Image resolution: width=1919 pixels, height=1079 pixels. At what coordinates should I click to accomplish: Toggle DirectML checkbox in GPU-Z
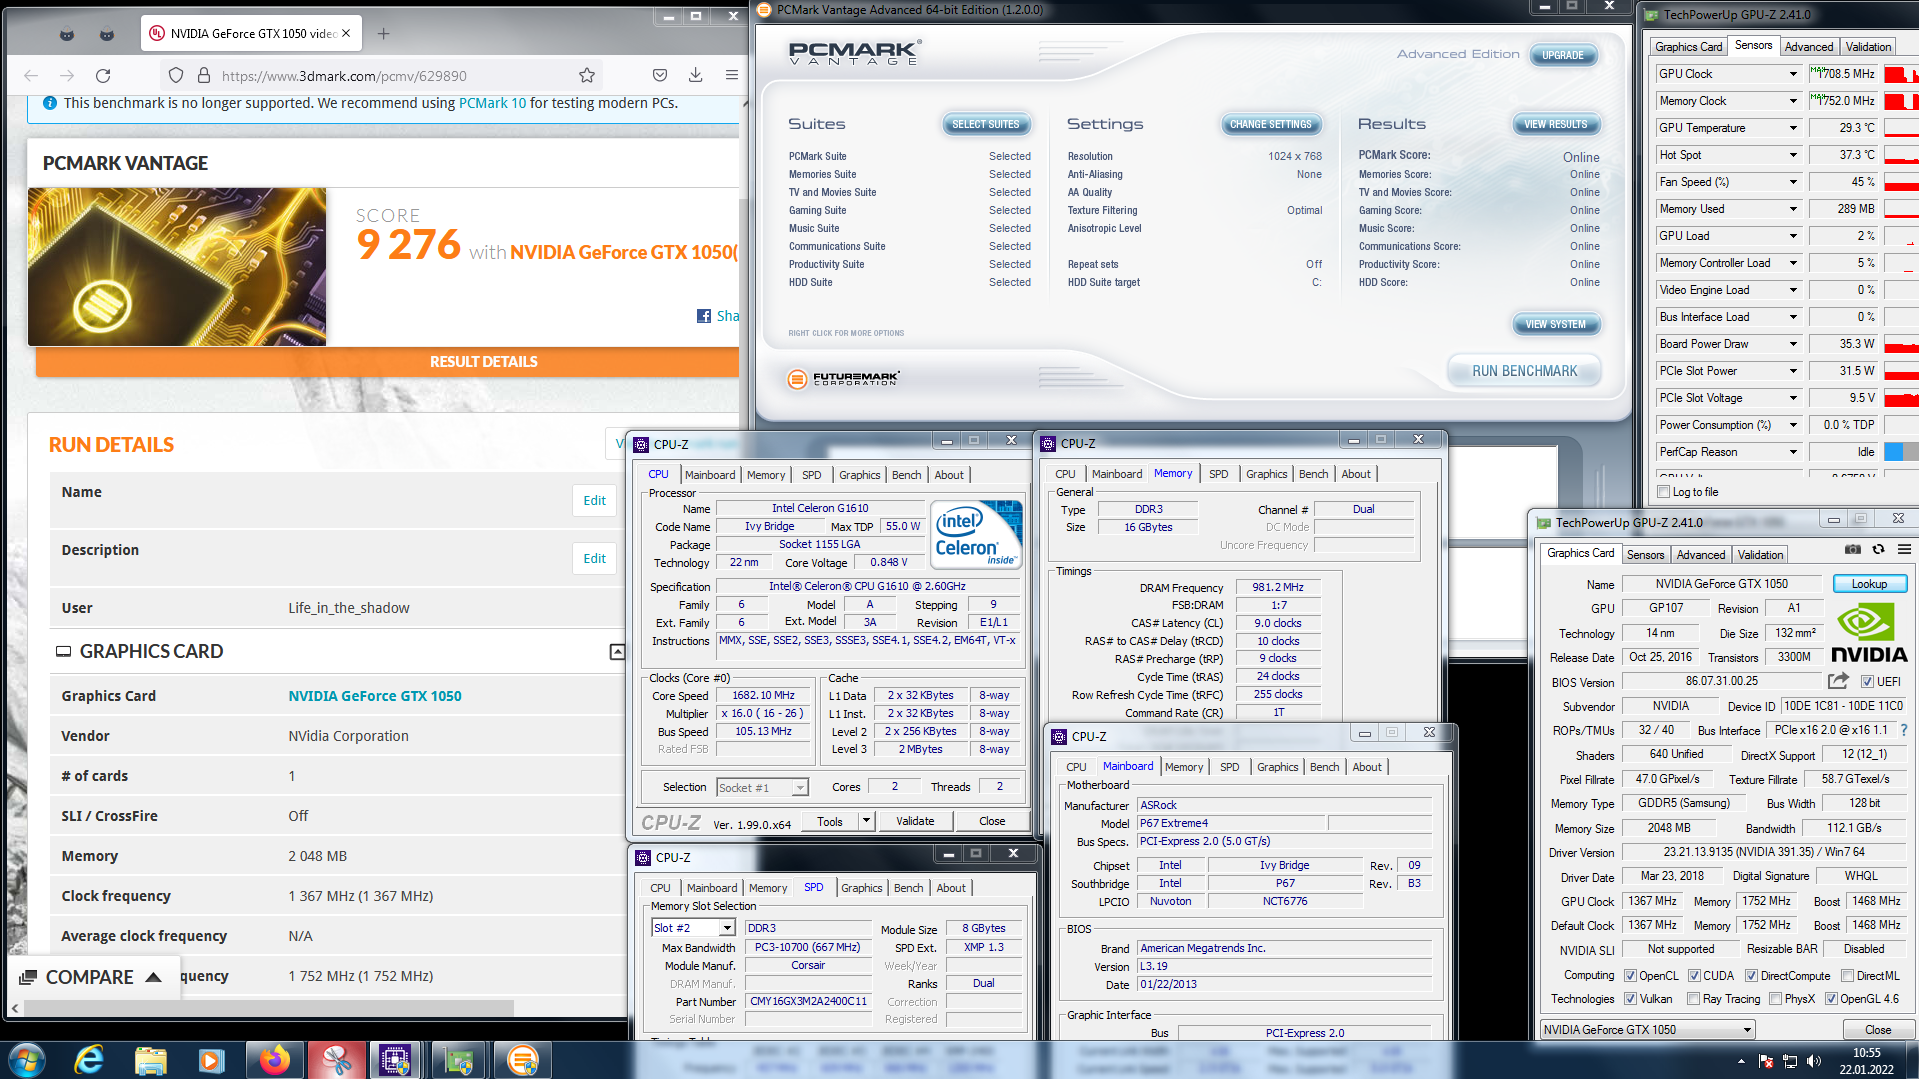click(x=1847, y=976)
